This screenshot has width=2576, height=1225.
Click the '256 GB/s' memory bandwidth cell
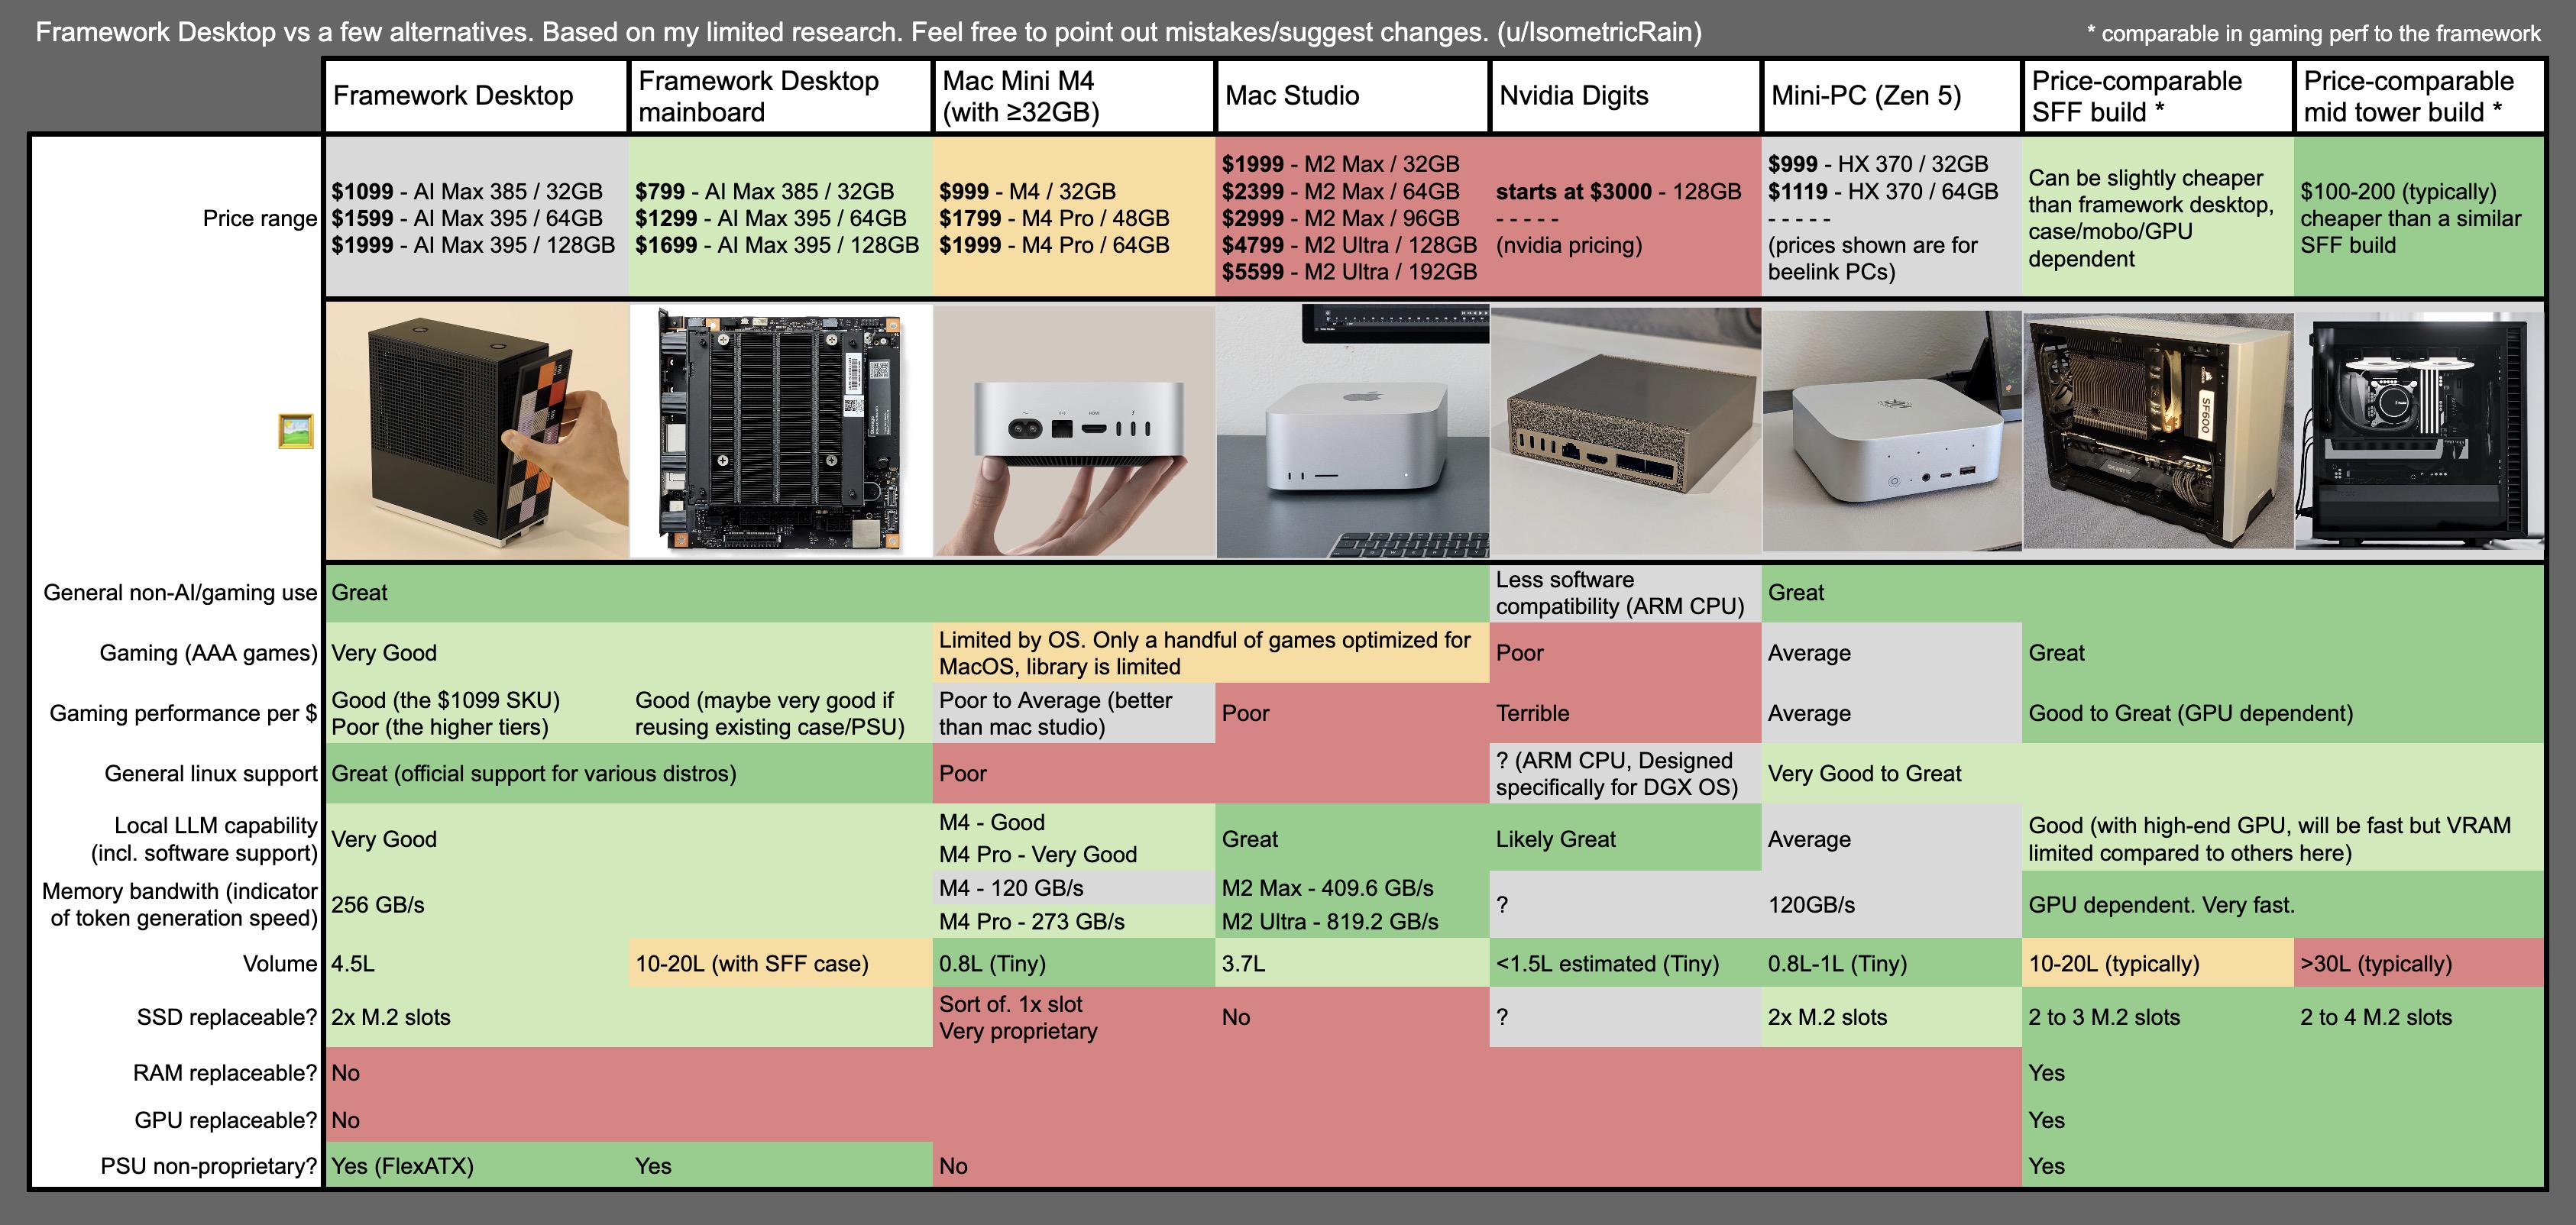(x=378, y=905)
